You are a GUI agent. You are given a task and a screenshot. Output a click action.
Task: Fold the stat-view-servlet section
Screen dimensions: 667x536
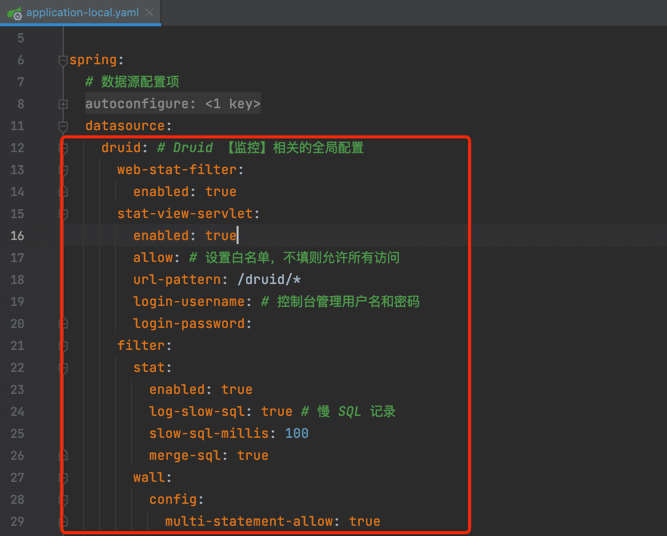point(63,214)
